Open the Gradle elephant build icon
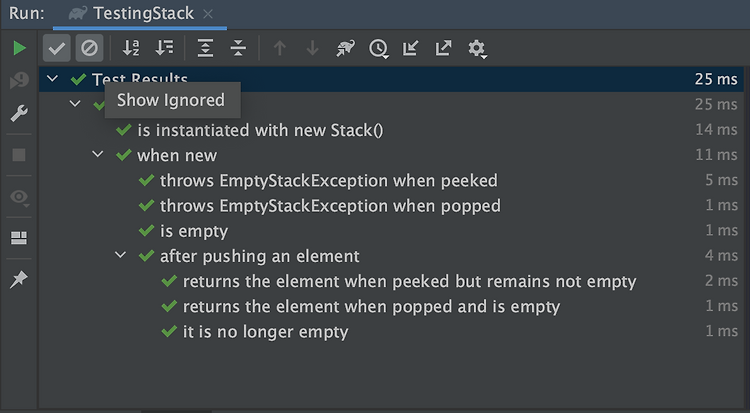The image size is (750, 413). pyautogui.click(x=345, y=48)
